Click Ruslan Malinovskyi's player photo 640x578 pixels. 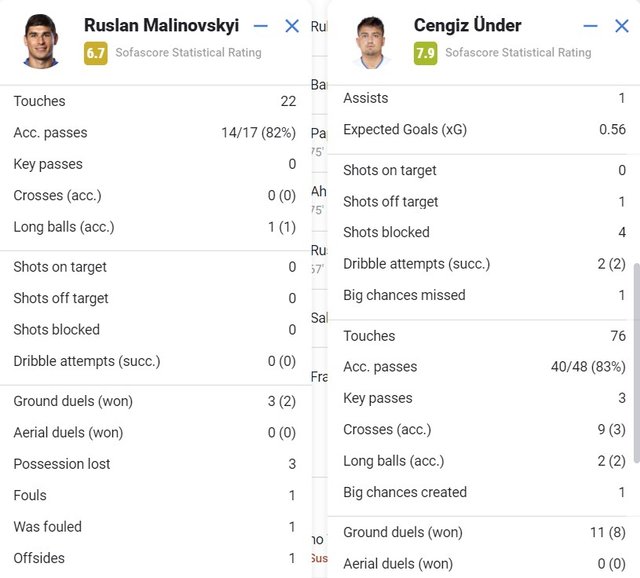(42, 40)
